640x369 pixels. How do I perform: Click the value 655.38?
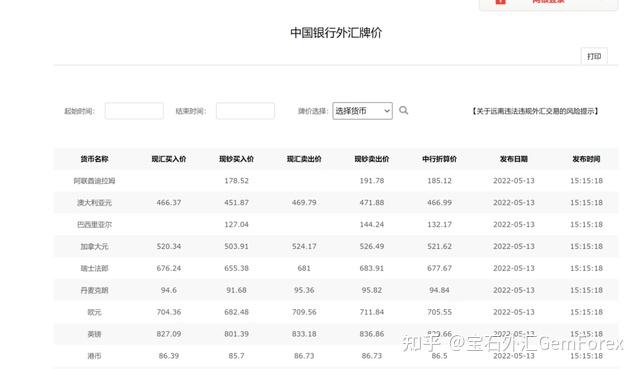point(236,268)
